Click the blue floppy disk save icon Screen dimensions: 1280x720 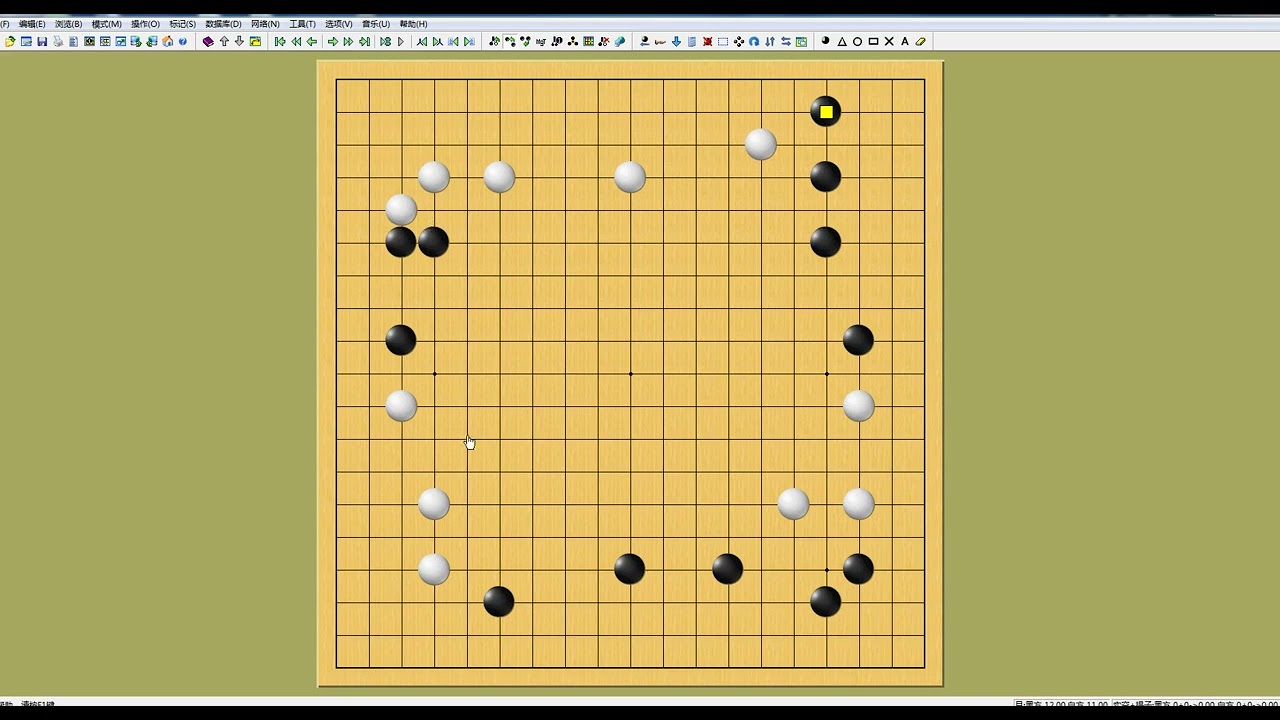pos(42,42)
